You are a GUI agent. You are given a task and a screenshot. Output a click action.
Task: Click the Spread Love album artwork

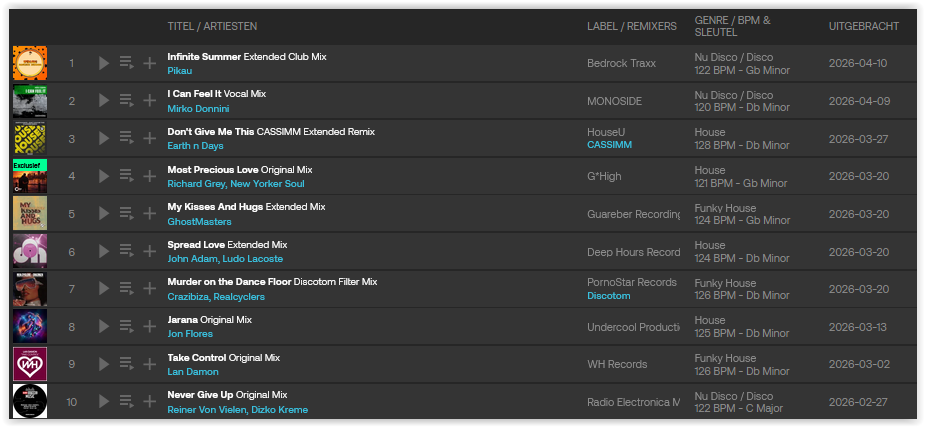click(x=29, y=251)
